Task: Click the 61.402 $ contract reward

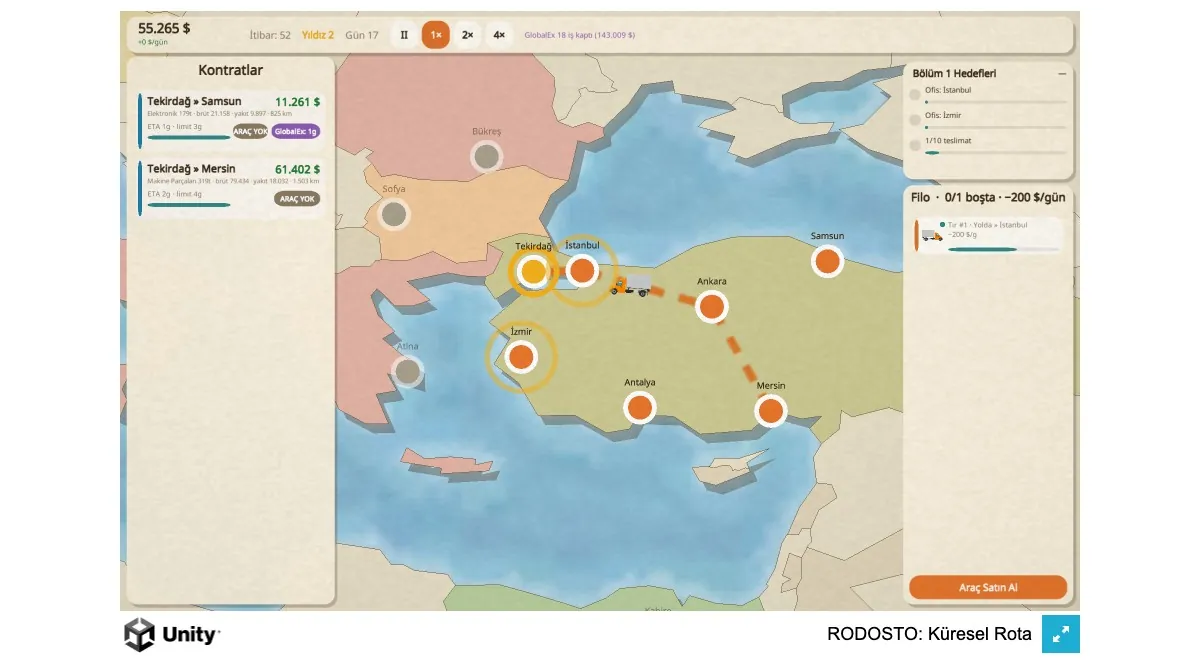Action: pos(297,170)
